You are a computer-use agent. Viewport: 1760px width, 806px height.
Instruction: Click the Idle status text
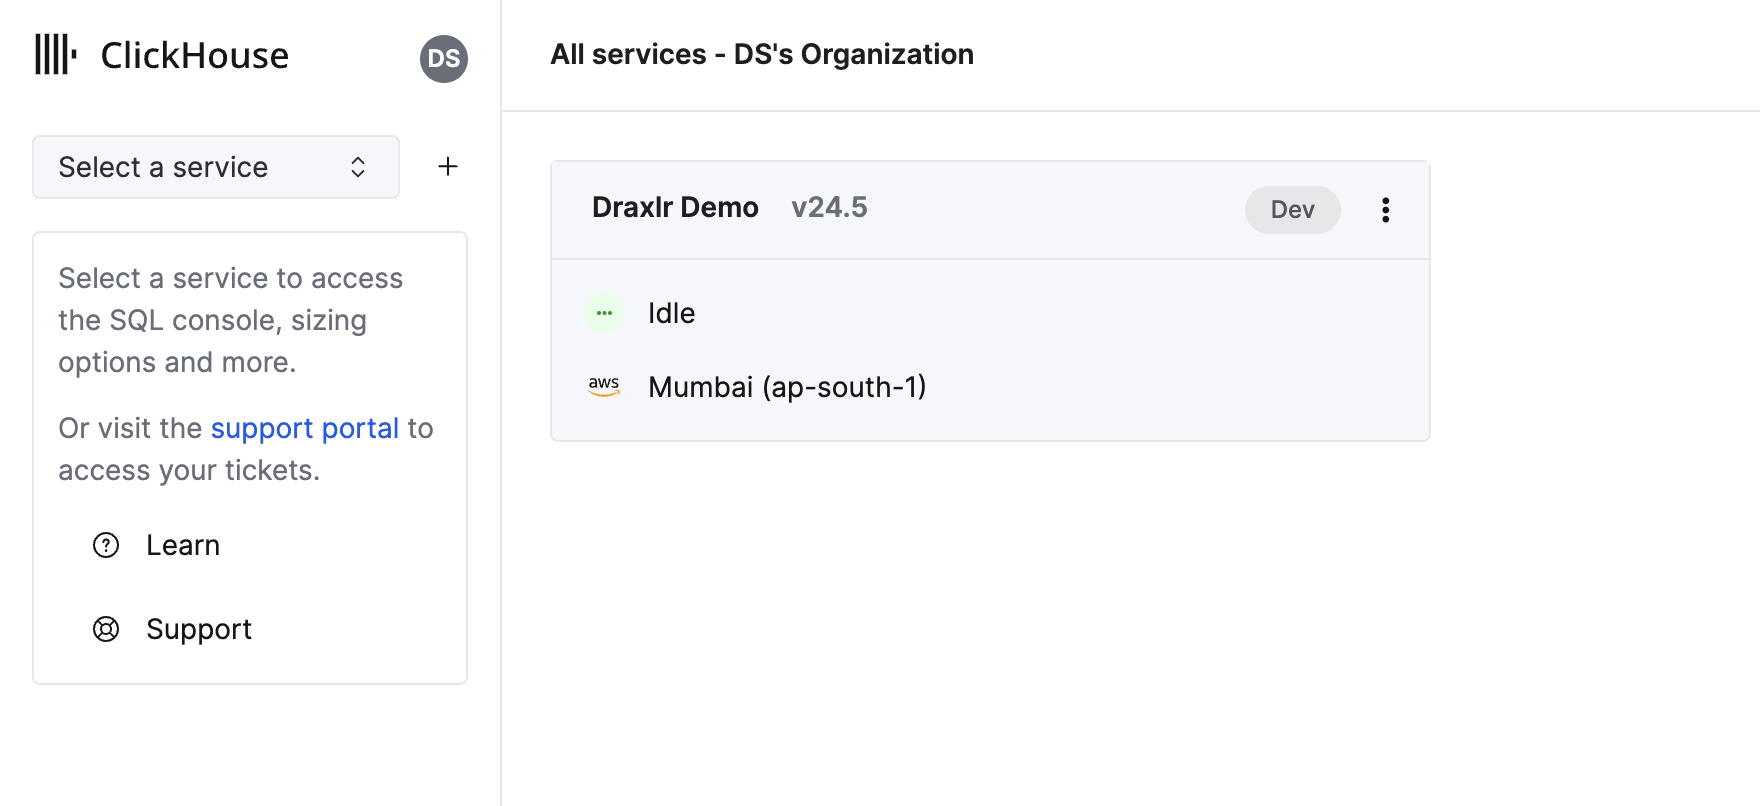click(x=671, y=313)
